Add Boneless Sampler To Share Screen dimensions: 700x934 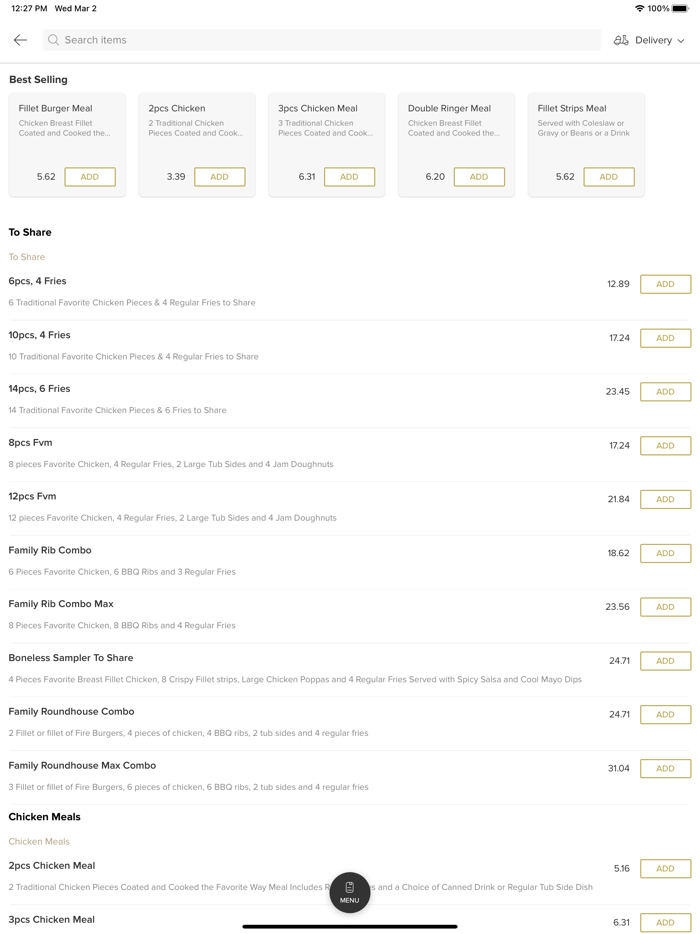click(665, 661)
